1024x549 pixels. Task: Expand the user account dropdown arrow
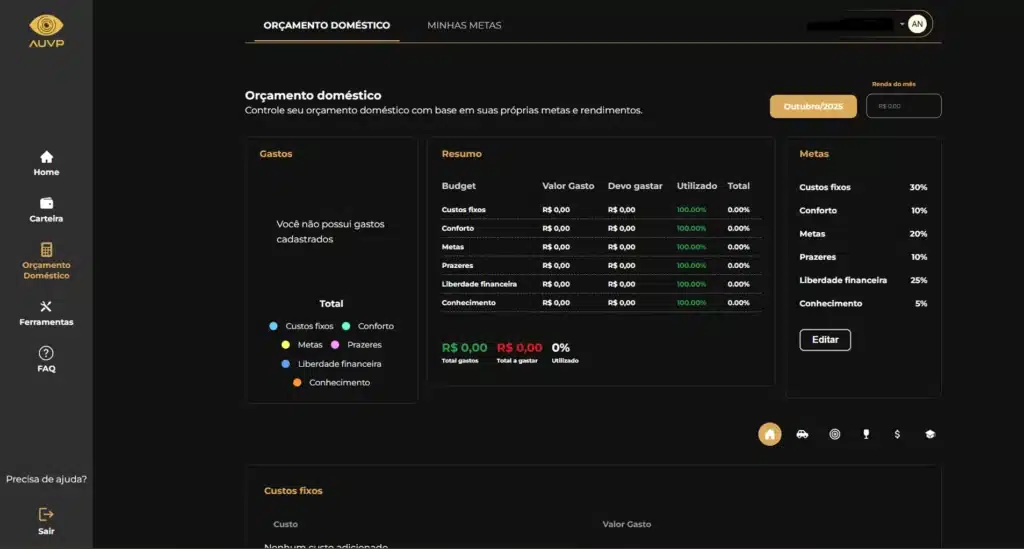pyautogui.click(x=902, y=24)
